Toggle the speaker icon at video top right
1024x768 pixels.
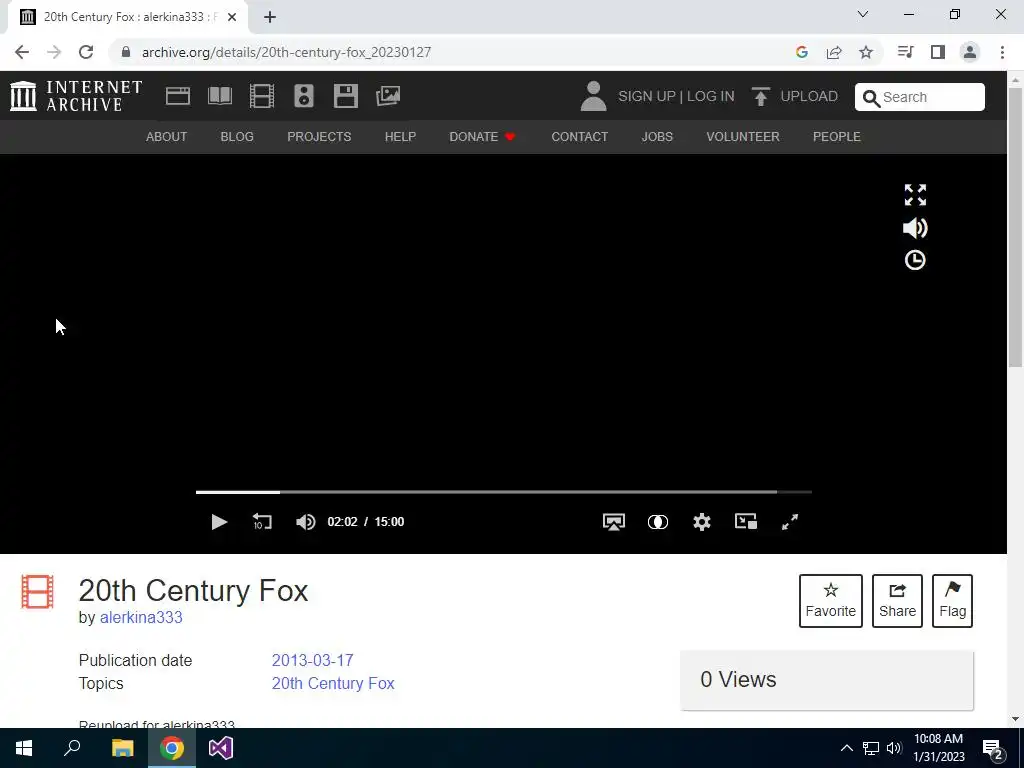pyautogui.click(x=915, y=228)
